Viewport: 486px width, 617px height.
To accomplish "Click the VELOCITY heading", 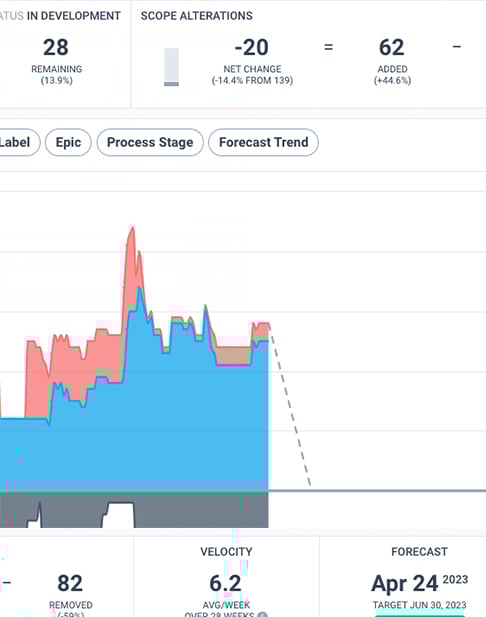I will pyautogui.click(x=226, y=552).
